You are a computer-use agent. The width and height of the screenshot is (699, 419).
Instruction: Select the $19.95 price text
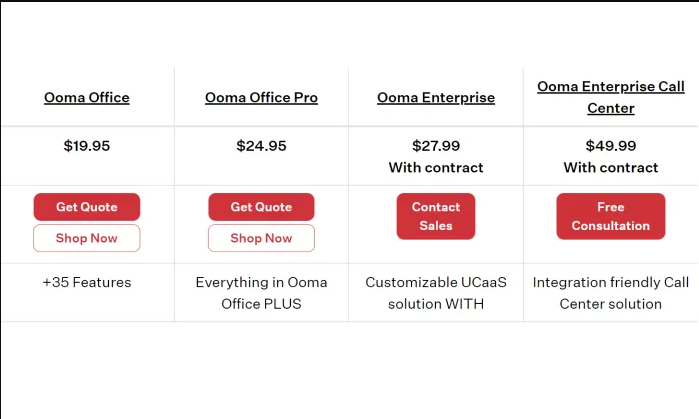point(86,146)
